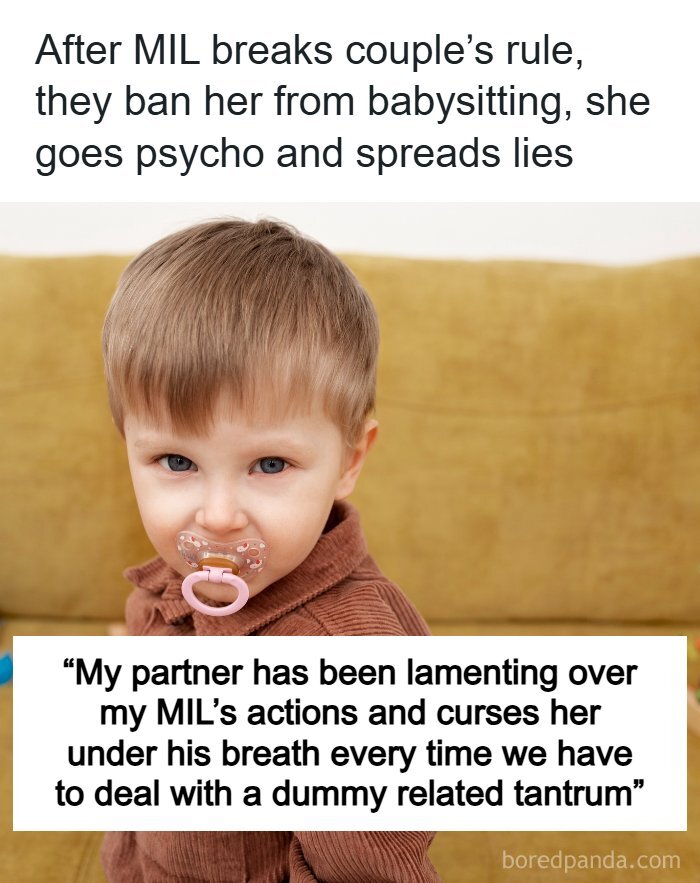Click the toddler's nose
This screenshot has width=700, height=883.
point(221,510)
